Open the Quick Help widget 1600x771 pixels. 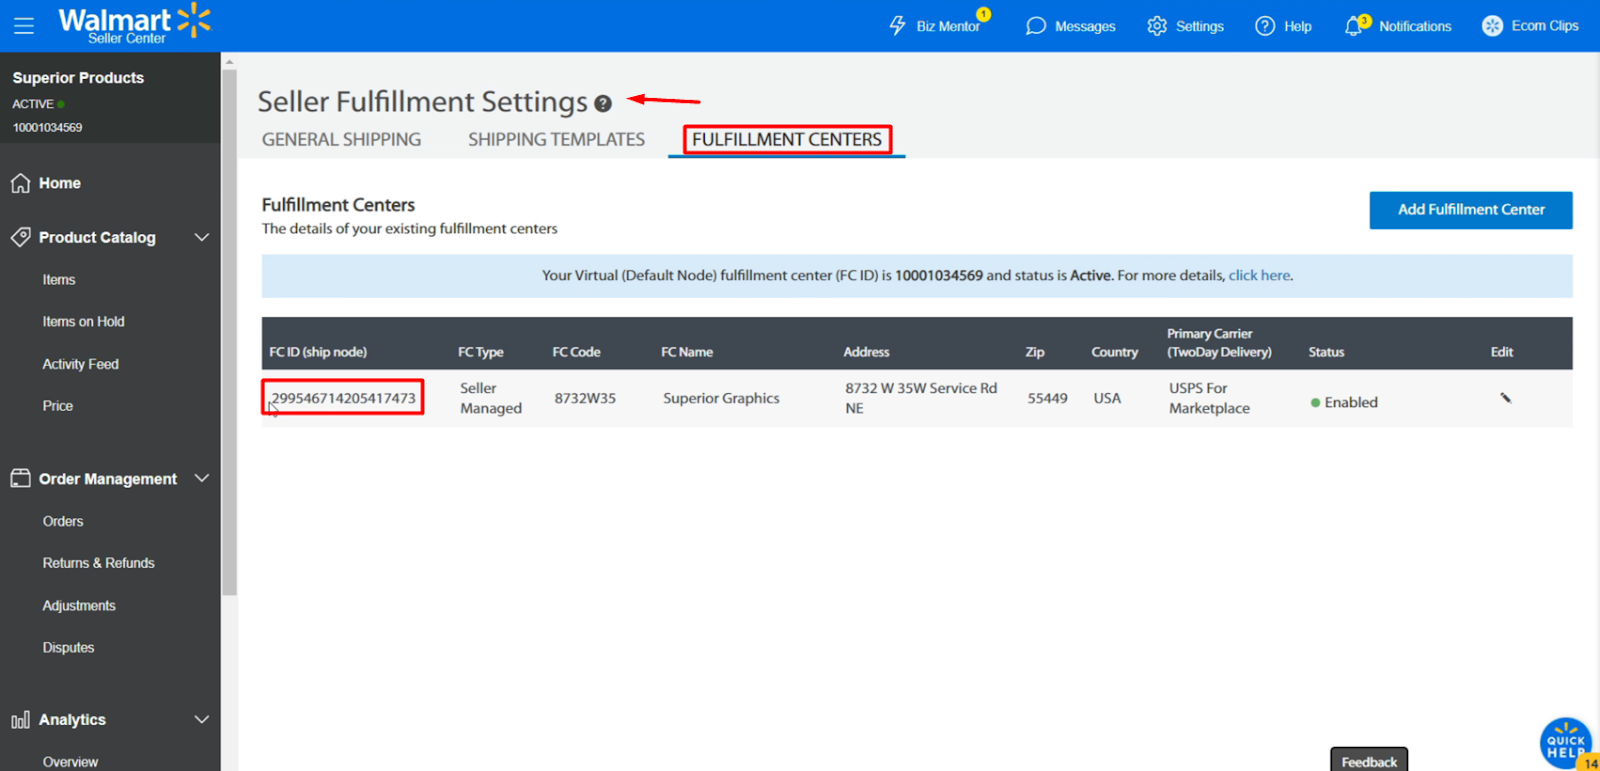(1566, 744)
